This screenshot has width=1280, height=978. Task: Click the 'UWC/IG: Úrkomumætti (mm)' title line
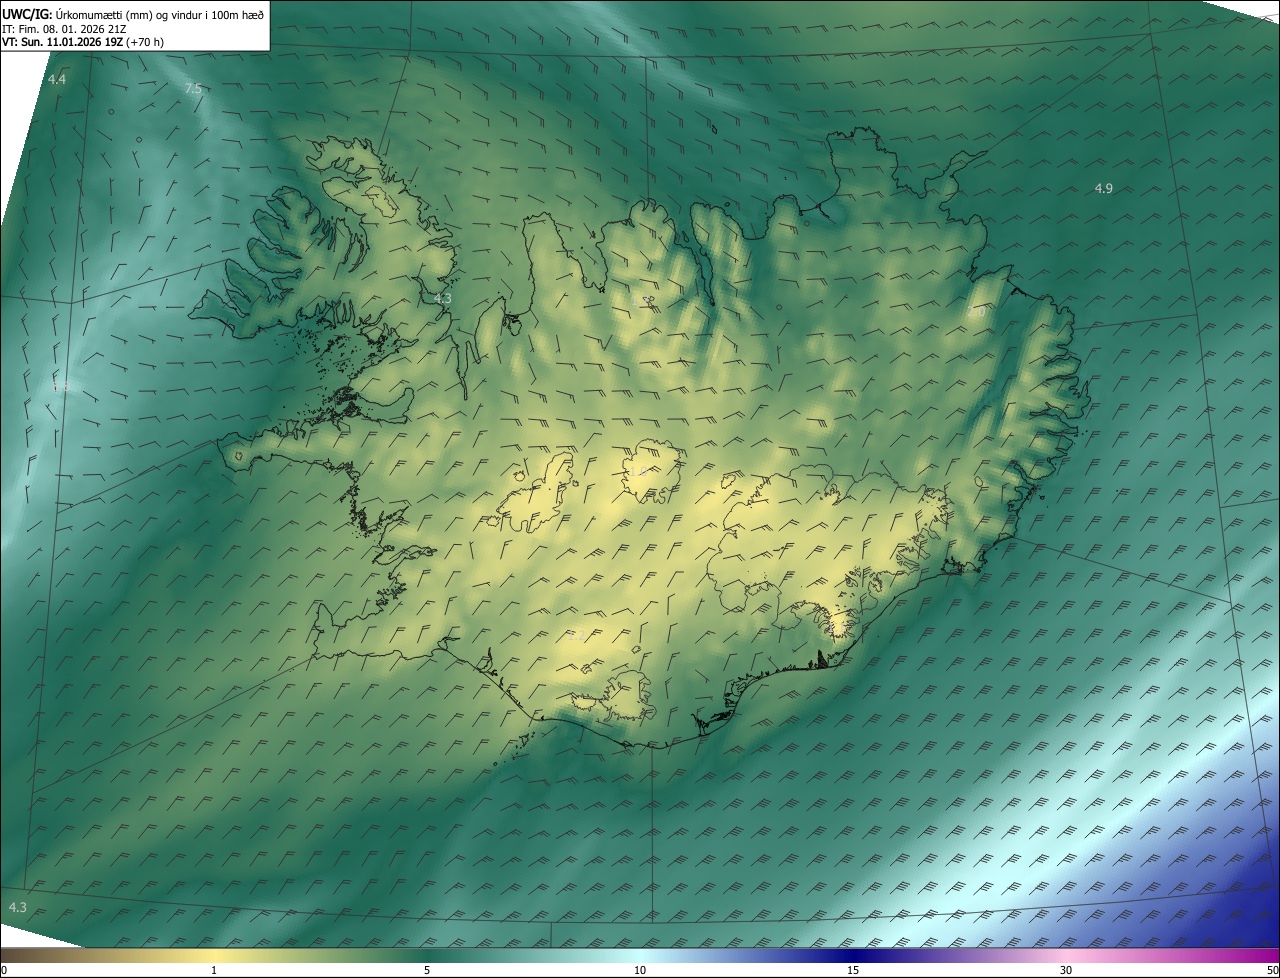(x=132, y=13)
